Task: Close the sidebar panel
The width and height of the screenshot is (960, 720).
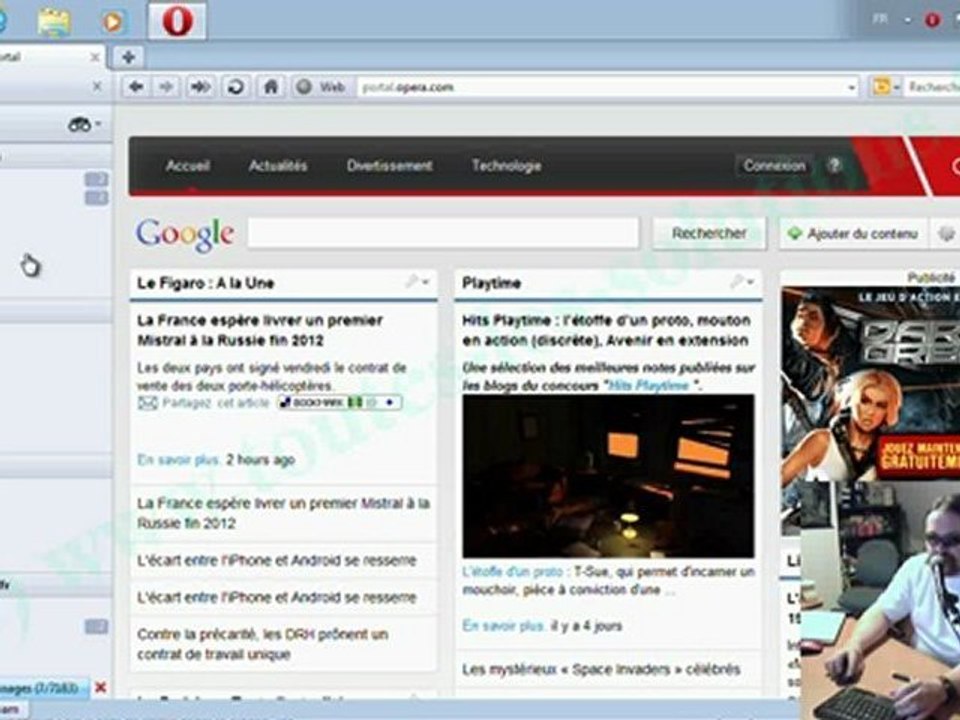Action: pyautogui.click(x=97, y=87)
